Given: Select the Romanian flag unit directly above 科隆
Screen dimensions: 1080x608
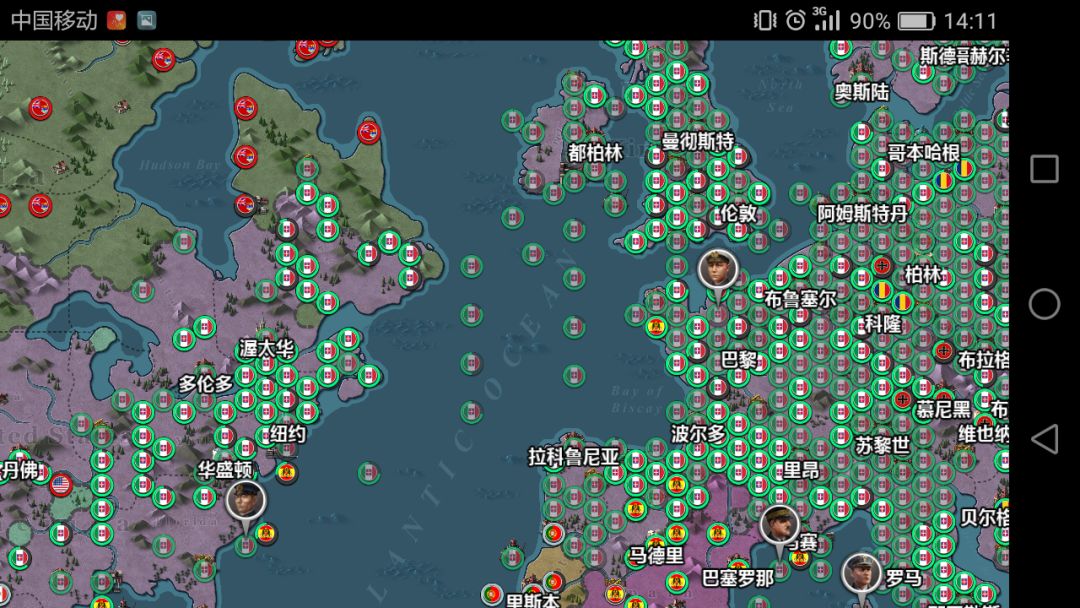Looking at the screenshot, I should [x=882, y=291].
